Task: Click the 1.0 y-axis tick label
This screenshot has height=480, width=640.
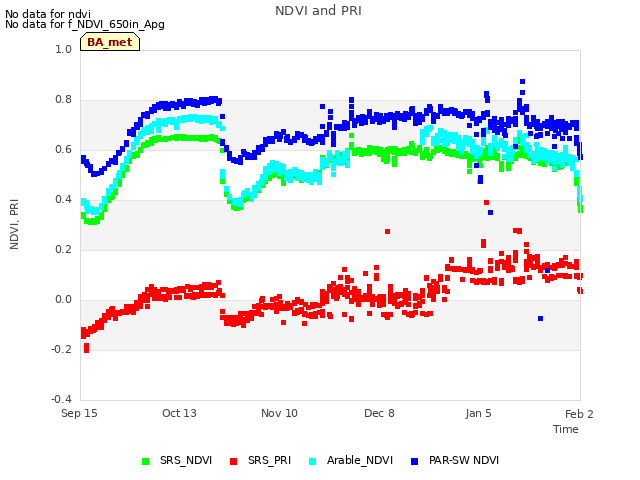Action: point(63,49)
